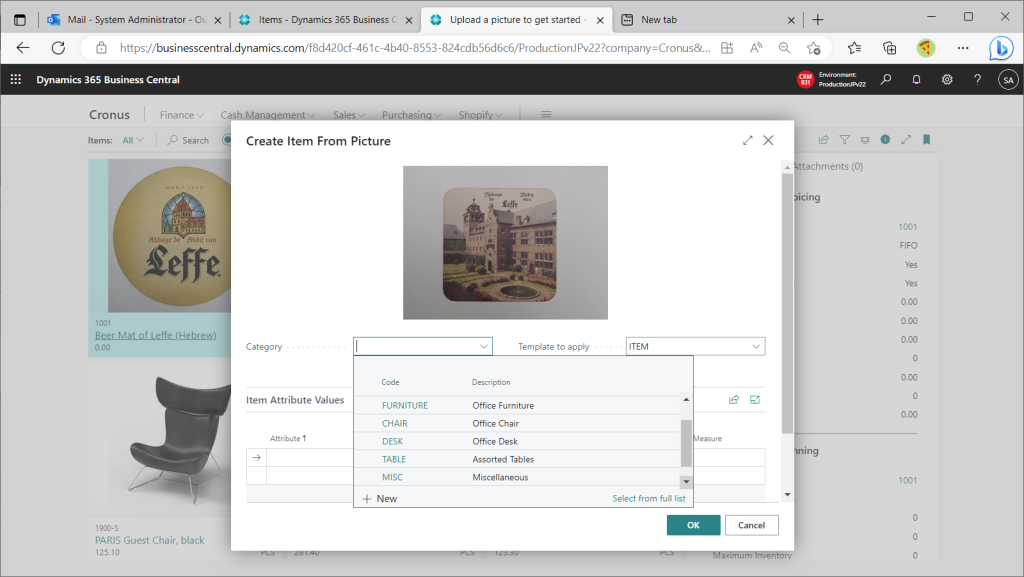Click the share icon on the Items page toolbar

click(x=824, y=140)
